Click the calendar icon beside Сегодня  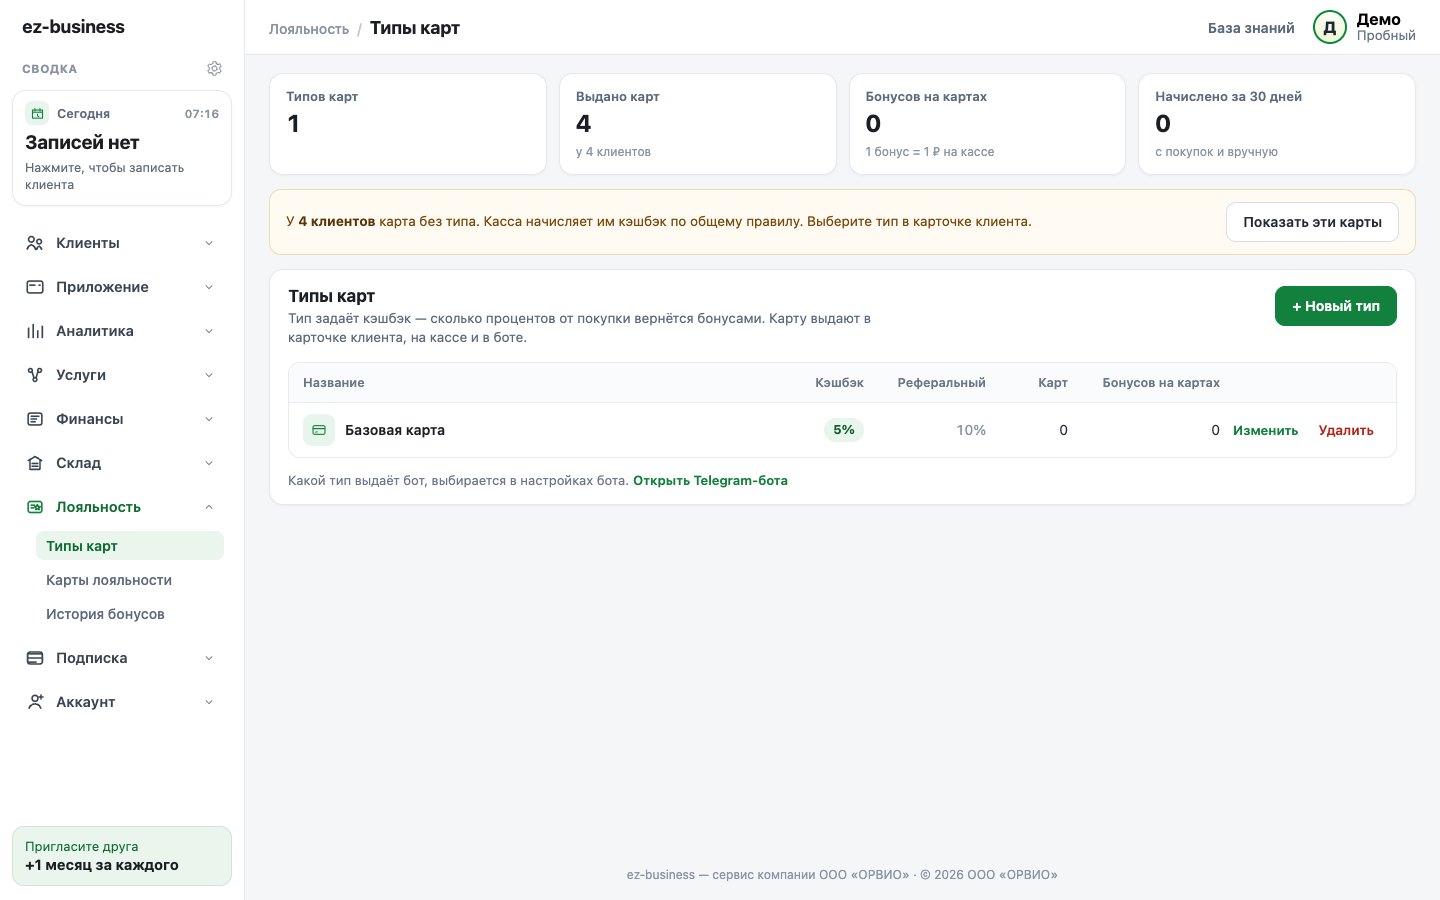pyautogui.click(x=37, y=113)
